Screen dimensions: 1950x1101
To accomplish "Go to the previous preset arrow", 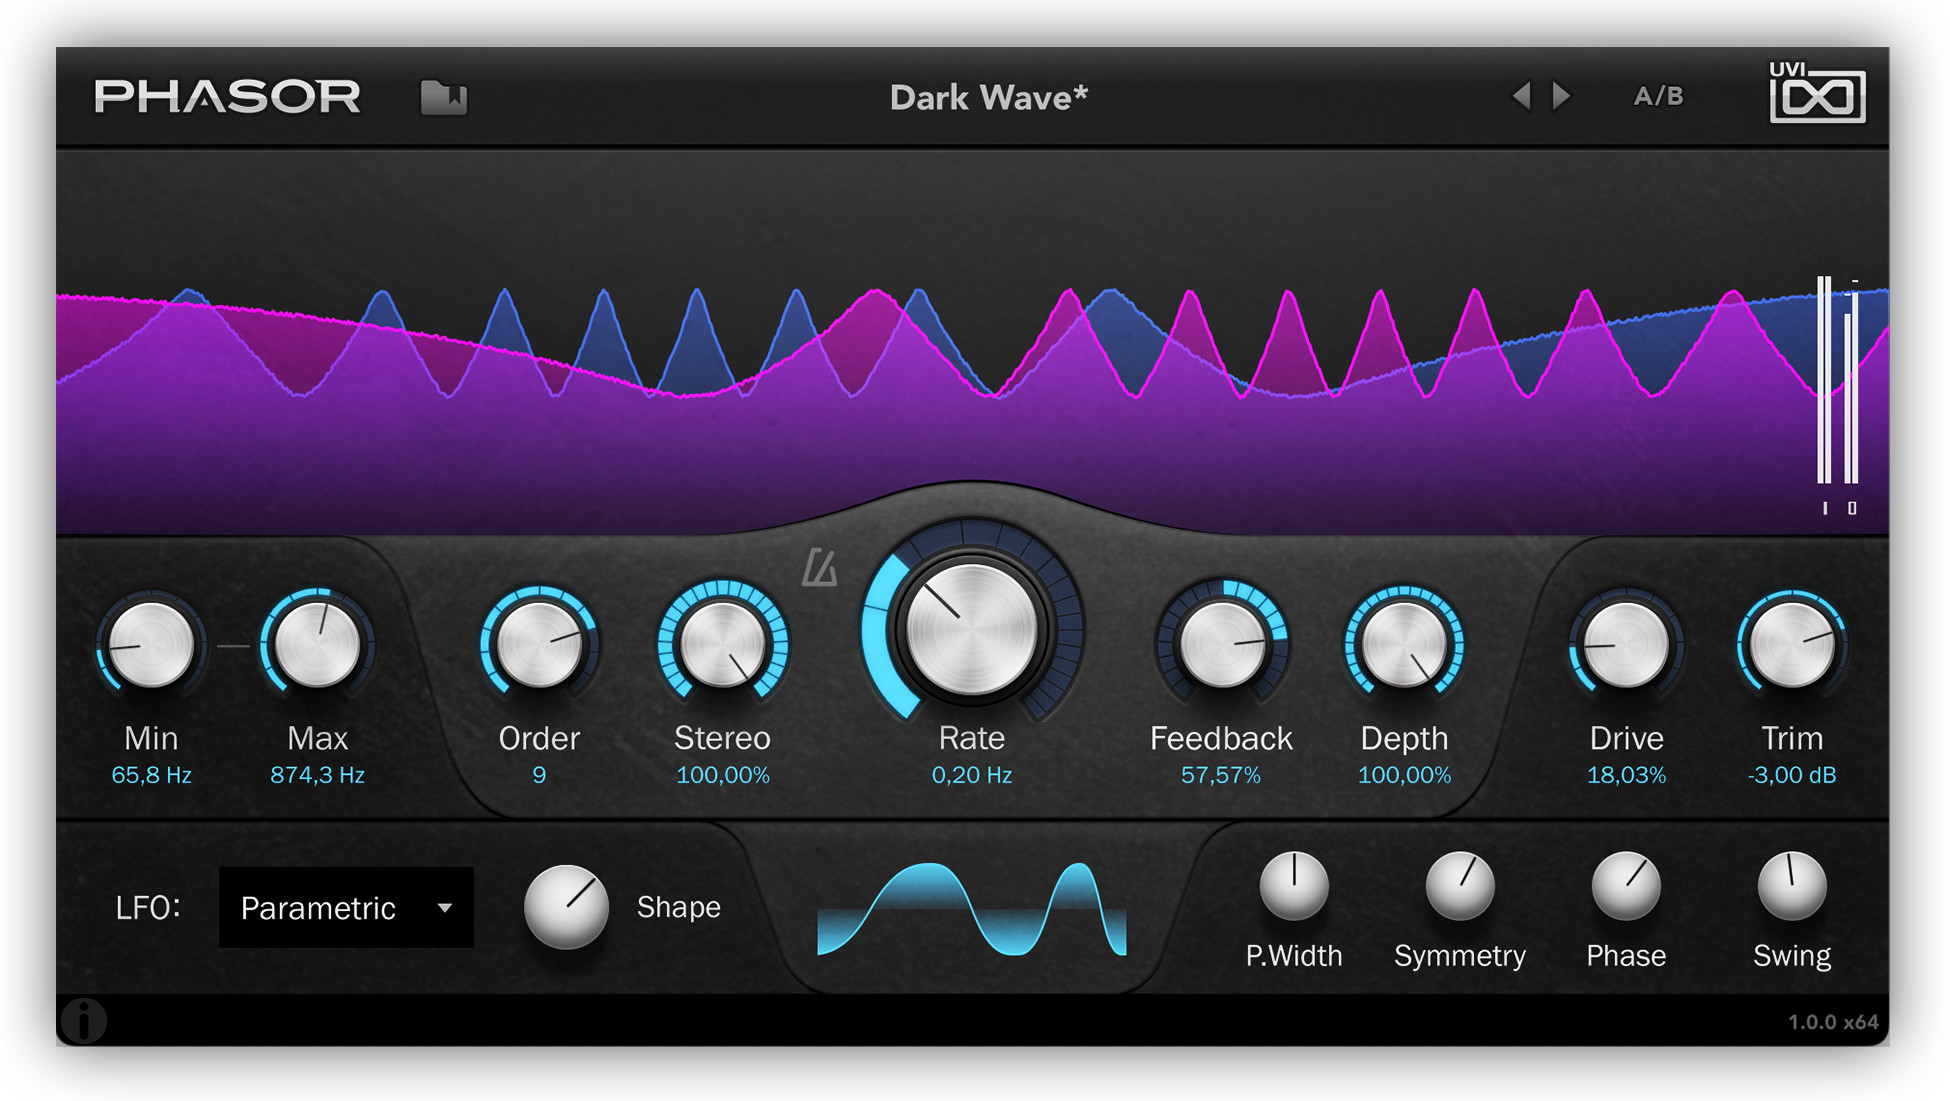I will point(1521,96).
